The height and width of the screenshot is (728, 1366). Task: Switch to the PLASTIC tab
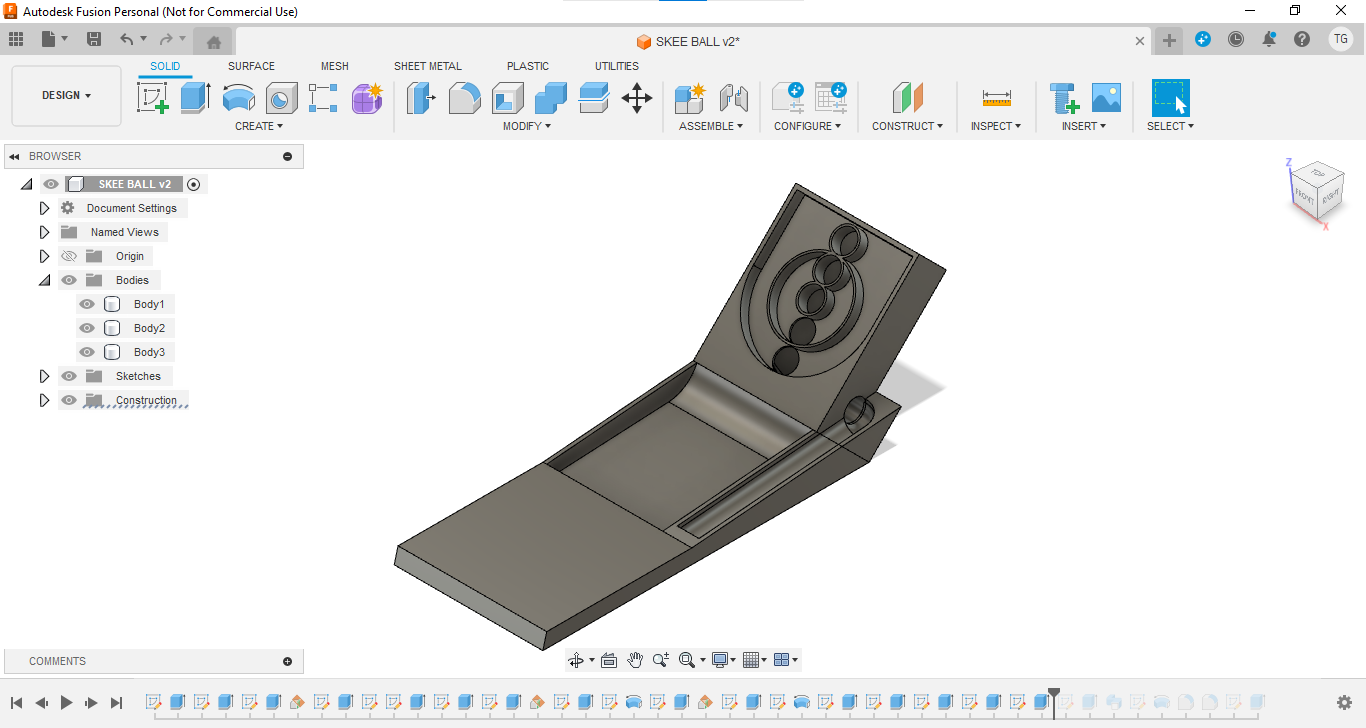coord(528,66)
